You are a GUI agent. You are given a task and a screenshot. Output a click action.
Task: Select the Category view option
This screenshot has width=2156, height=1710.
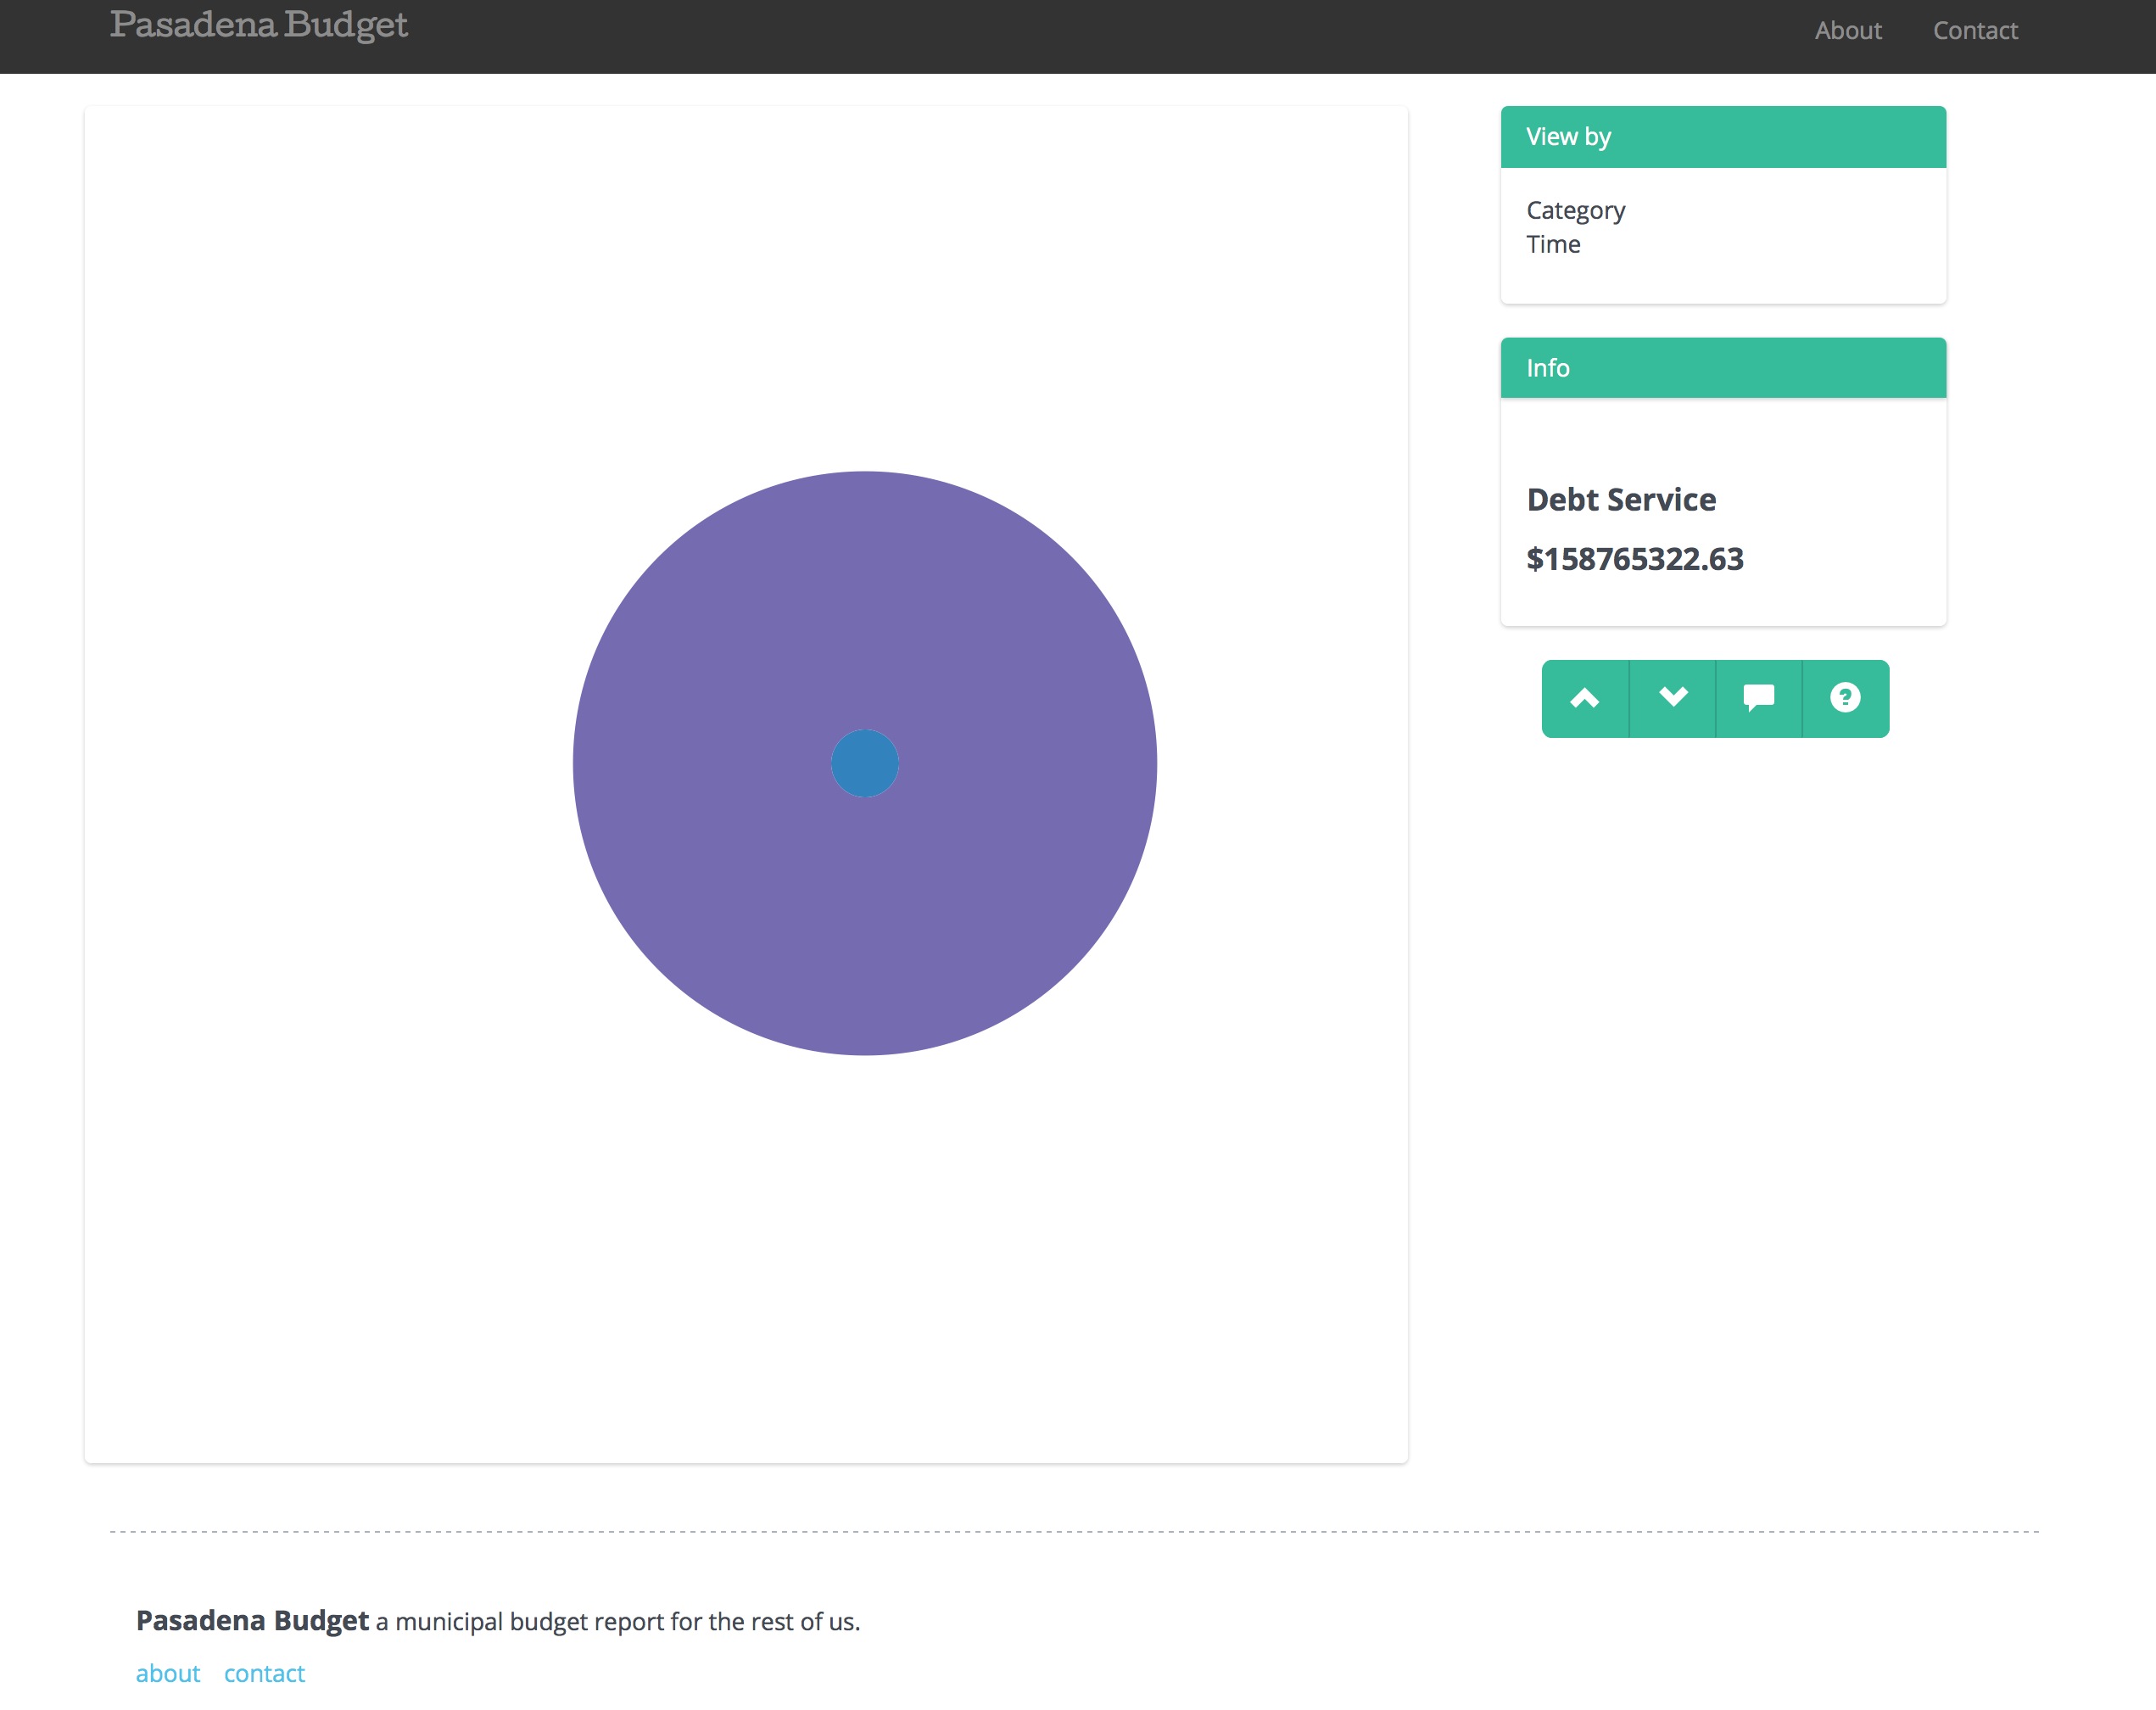coord(1575,210)
